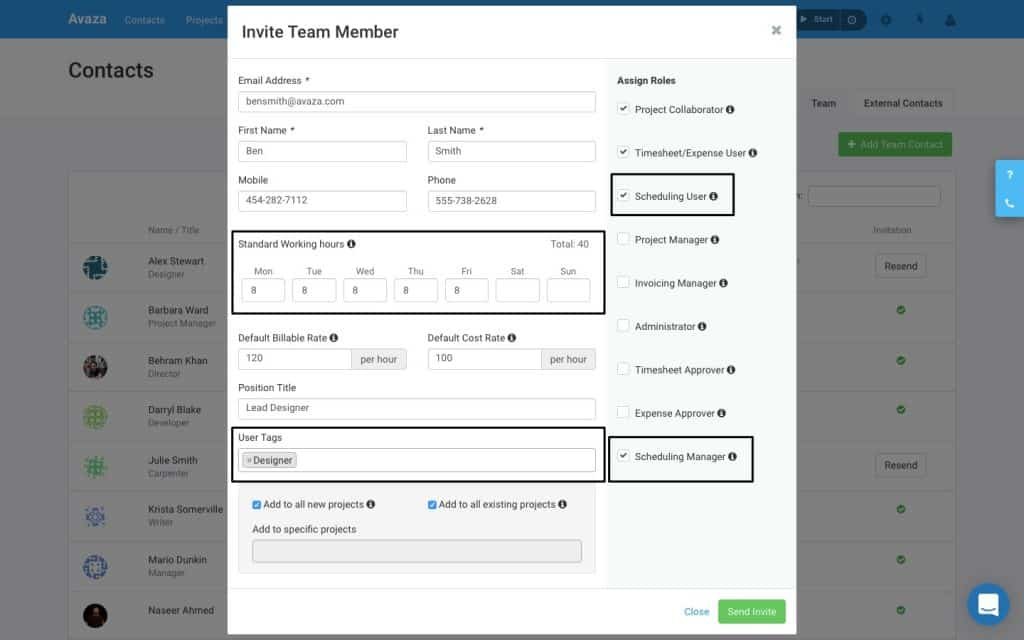Viewport: 1024px width, 640px height.
Task: Enable the Project Manager role checkbox
Action: pyautogui.click(x=623, y=239)
